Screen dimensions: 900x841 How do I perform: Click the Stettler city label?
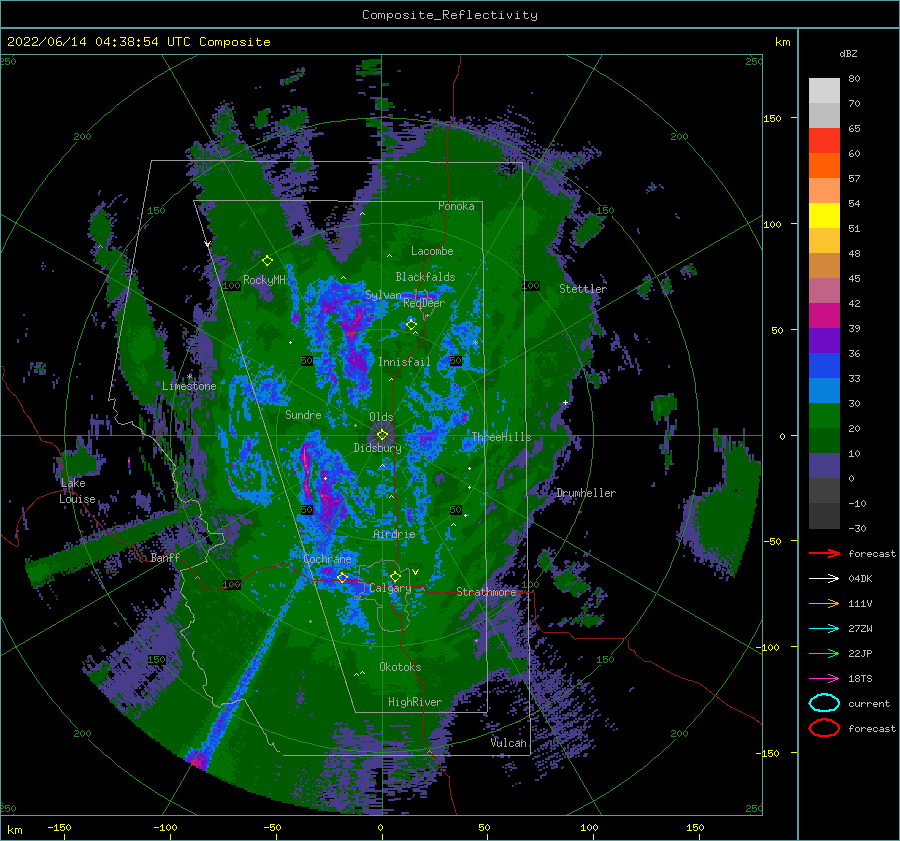click(583, 289)
